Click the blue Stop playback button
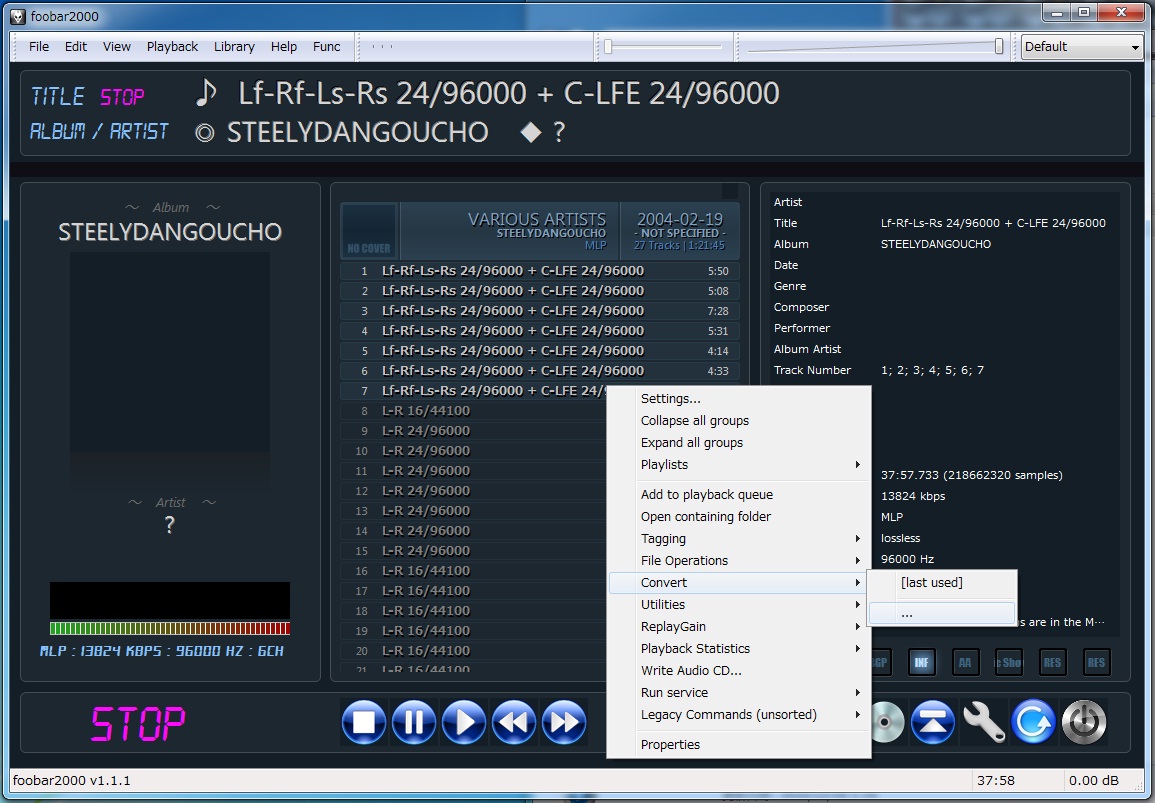 point(364,722)
